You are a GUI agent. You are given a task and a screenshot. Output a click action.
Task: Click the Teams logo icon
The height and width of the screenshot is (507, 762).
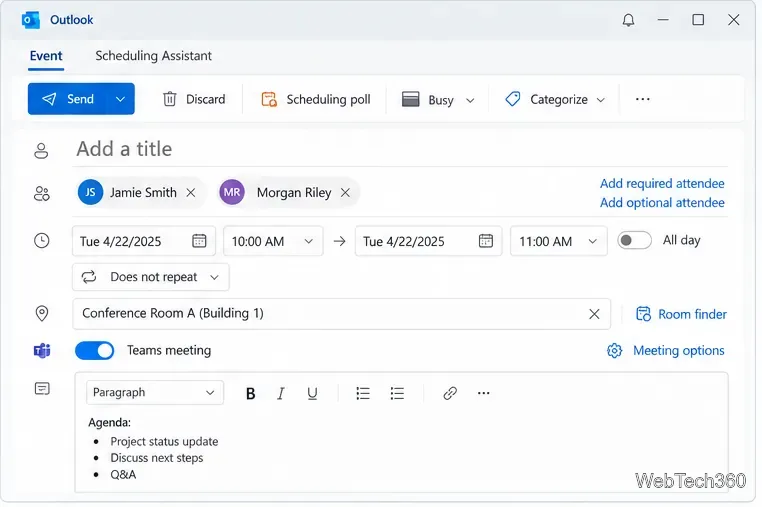42,350
